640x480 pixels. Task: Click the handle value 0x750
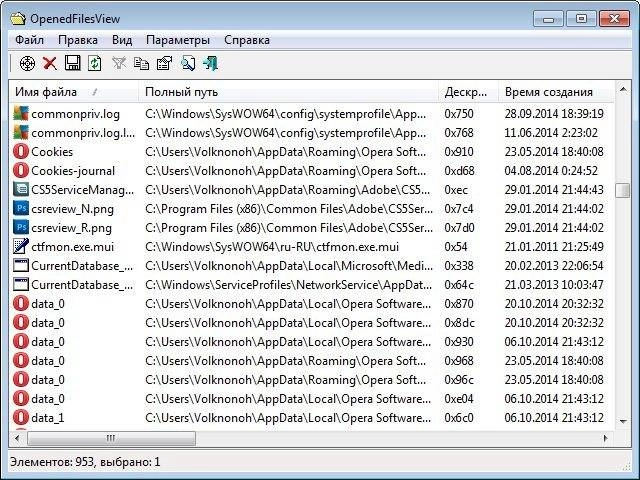pos(459,113)
